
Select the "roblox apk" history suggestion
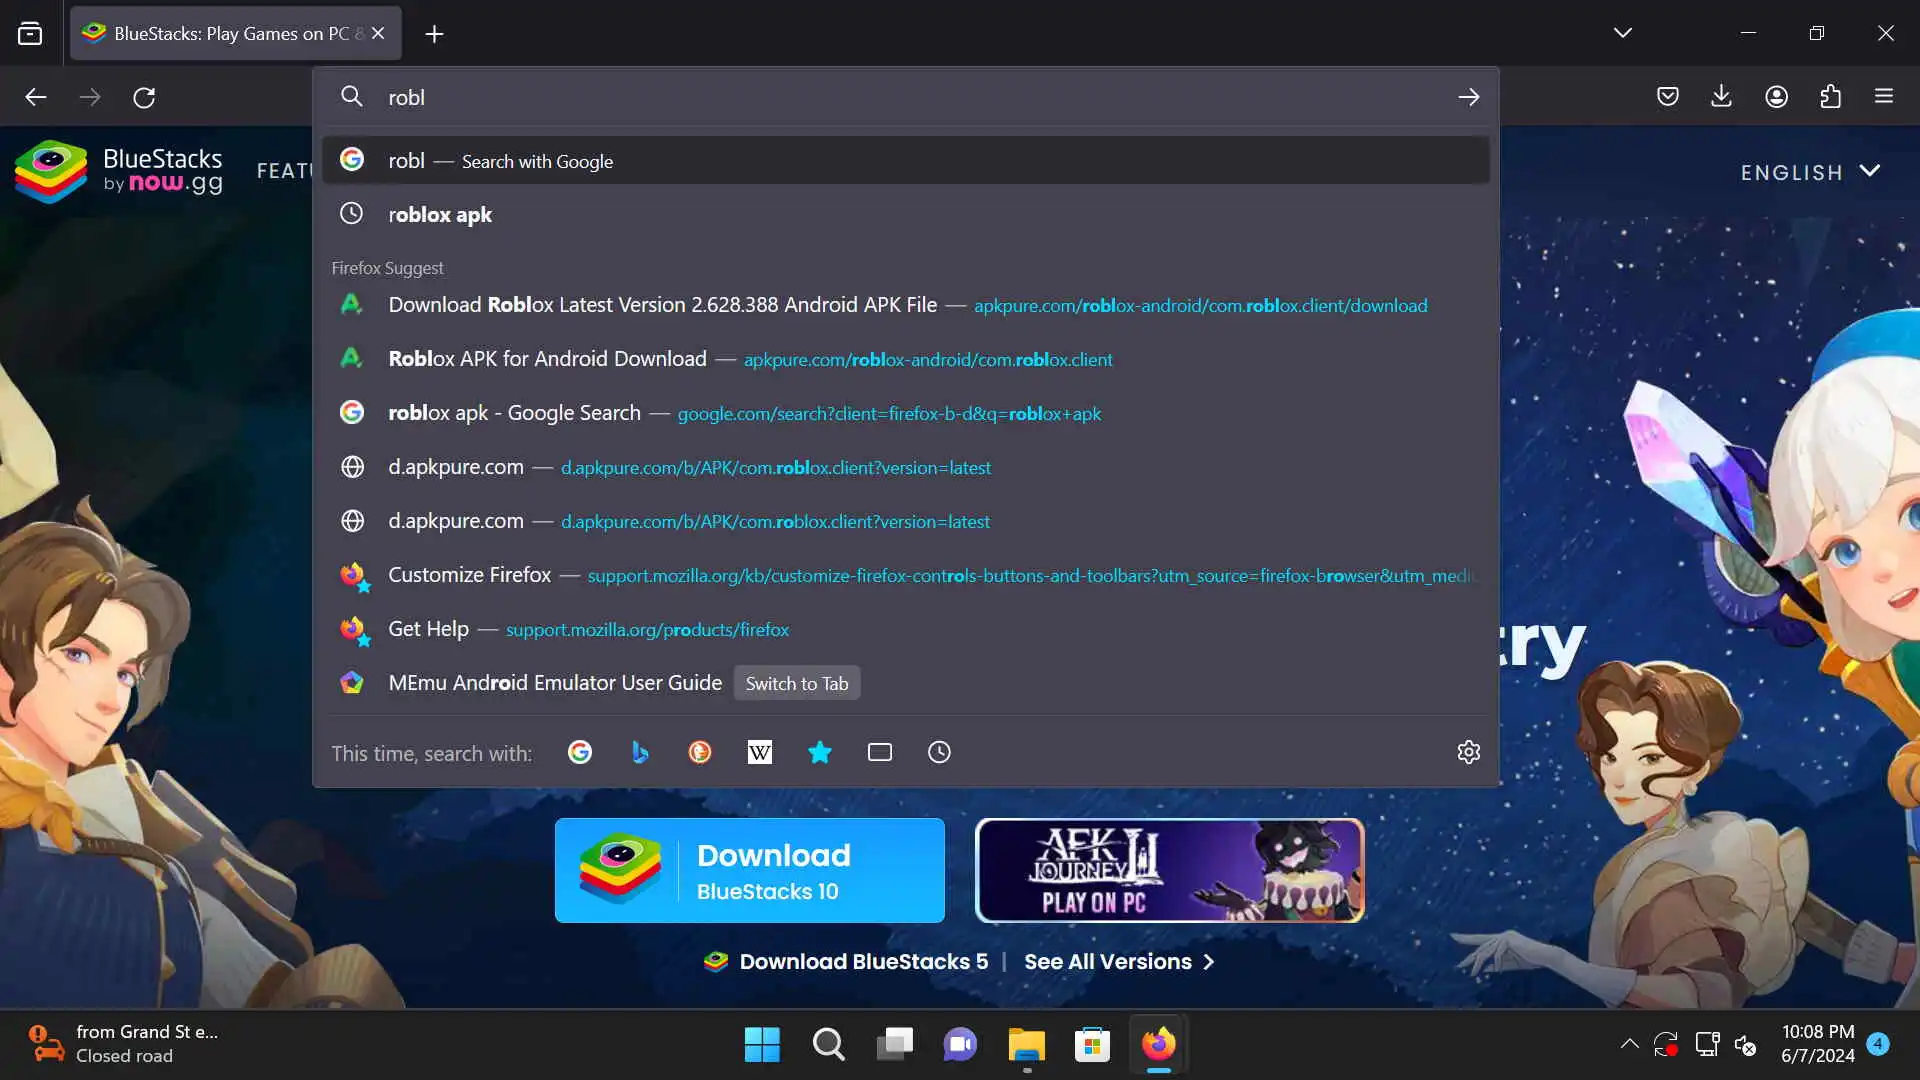(x=440, y=214)
